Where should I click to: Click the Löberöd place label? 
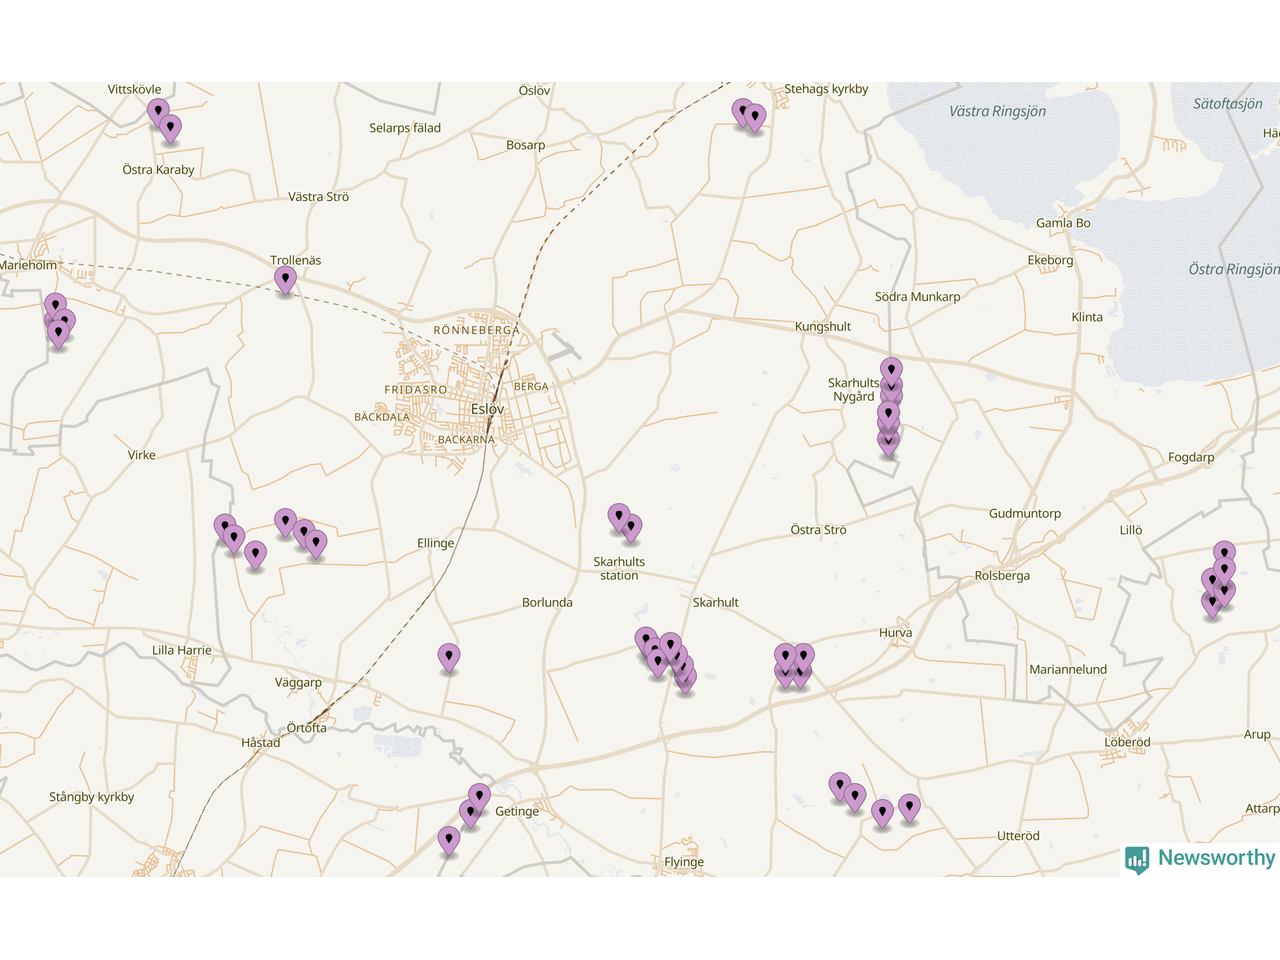[x=1127, y=742]
